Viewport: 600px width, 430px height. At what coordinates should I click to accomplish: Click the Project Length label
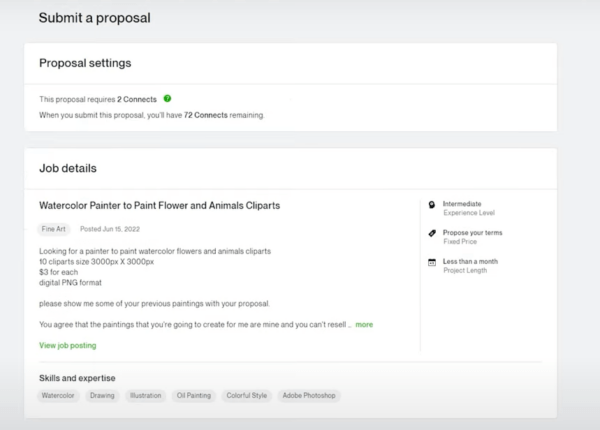[x=465, y=270]
